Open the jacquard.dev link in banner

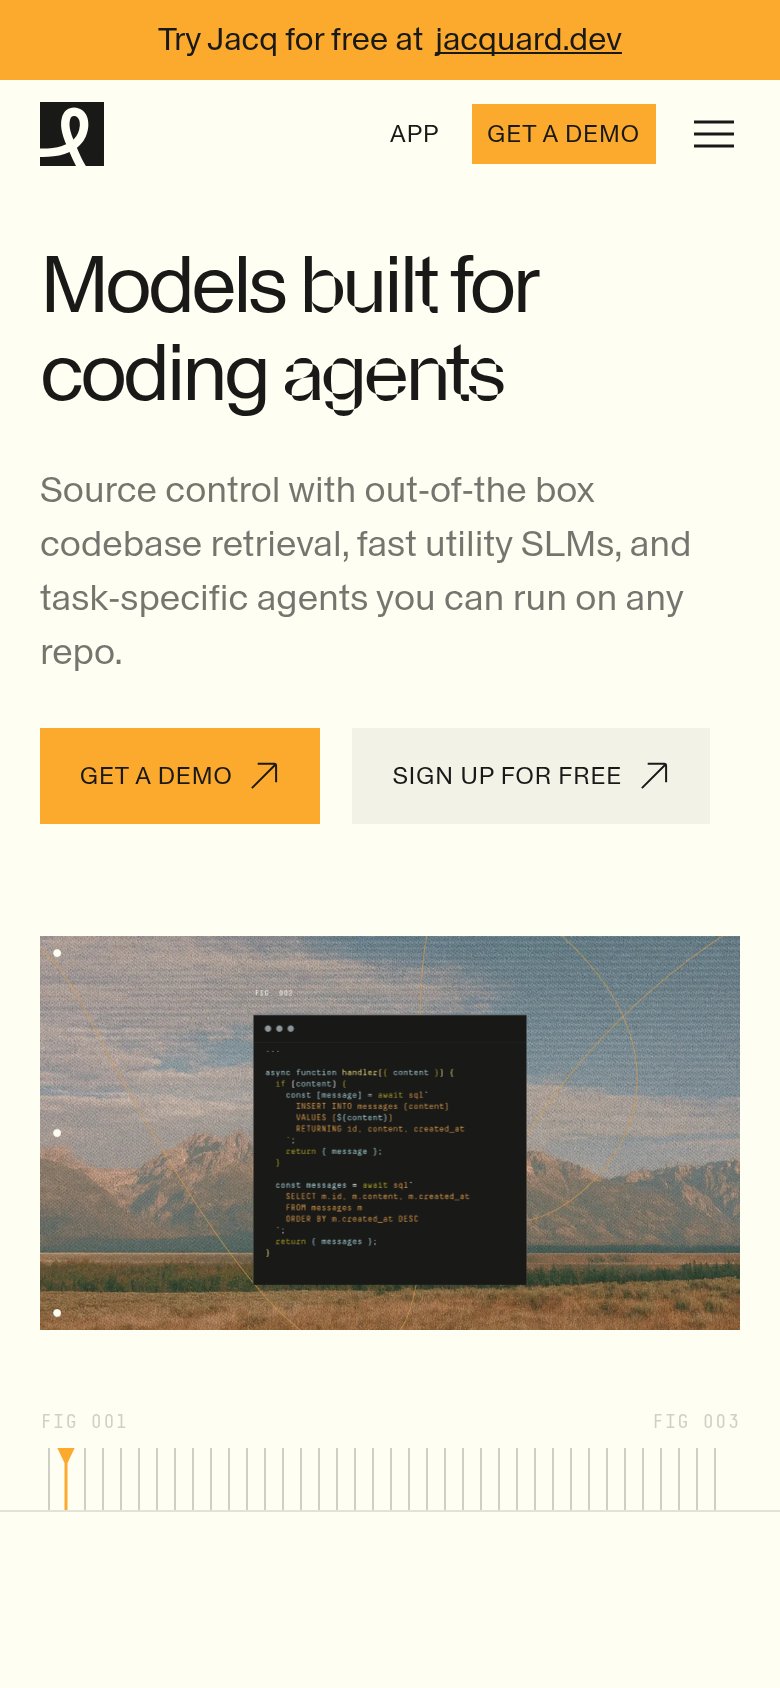click(x=528, y=40)
